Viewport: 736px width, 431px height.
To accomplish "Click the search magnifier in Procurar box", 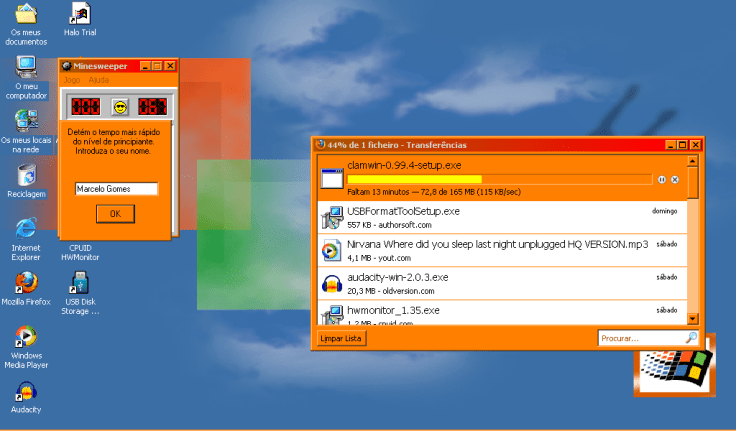I will click(x=690, y=339).
